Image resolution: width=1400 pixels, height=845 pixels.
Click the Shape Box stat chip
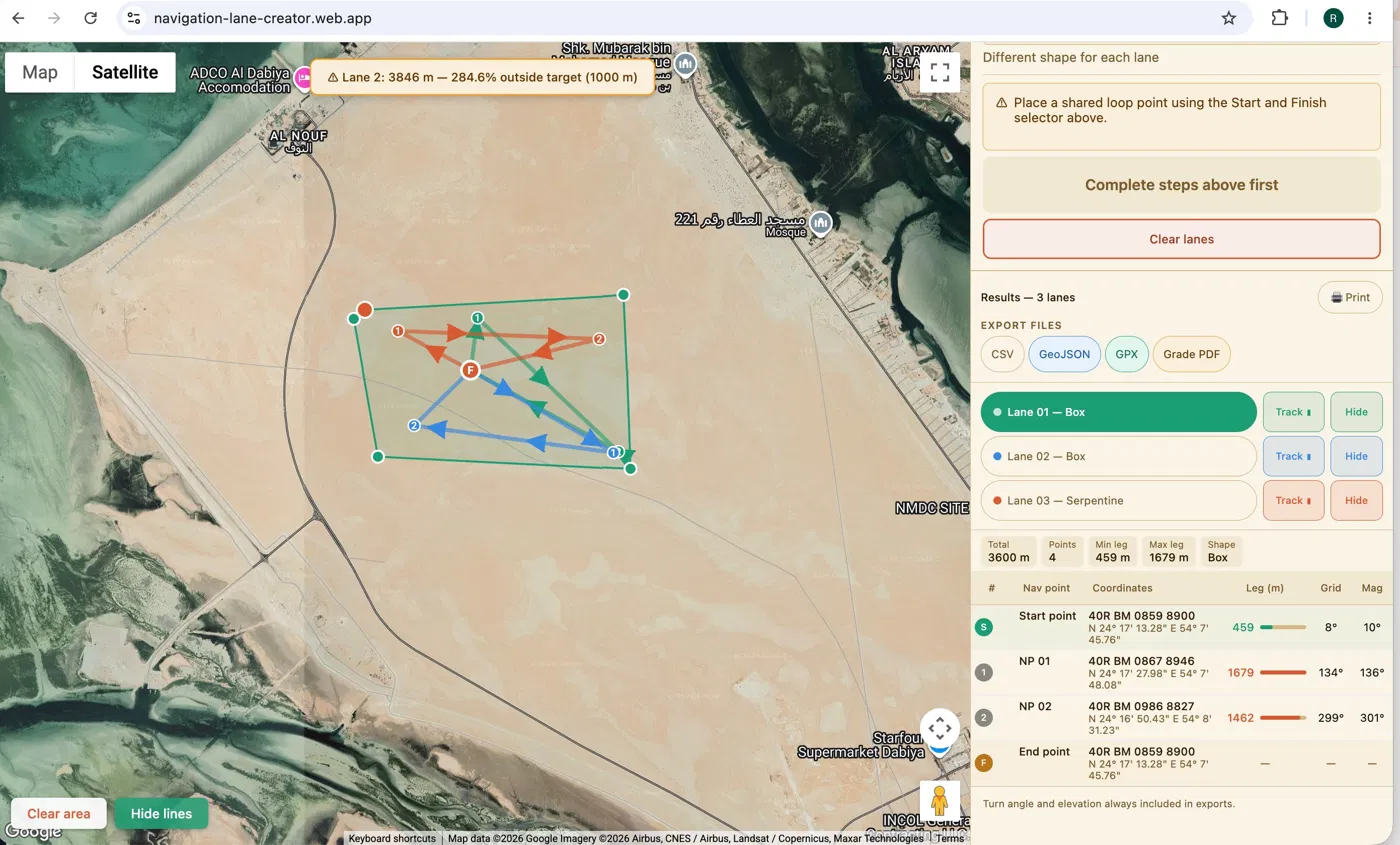point(1221,551)
